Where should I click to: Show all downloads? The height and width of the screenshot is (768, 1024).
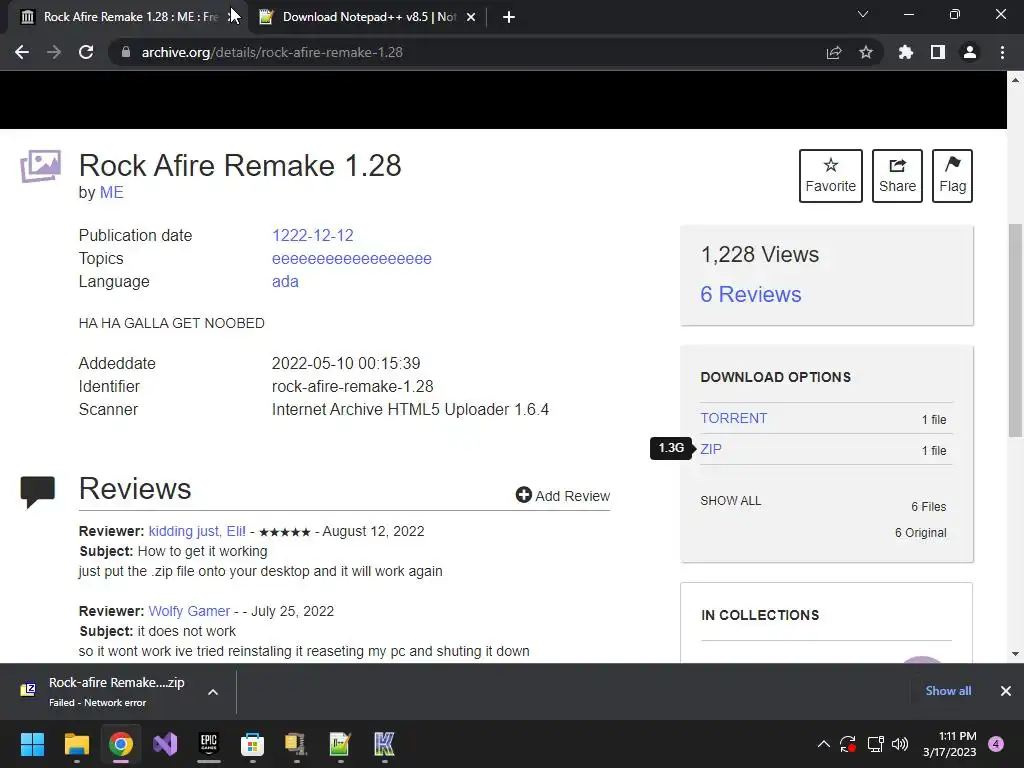tap(948, 691)
